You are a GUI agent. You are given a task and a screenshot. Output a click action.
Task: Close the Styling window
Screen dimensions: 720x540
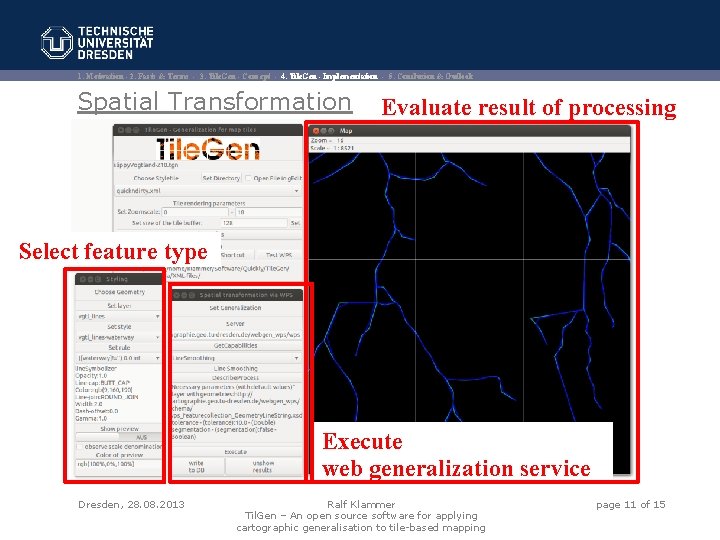(83, 279)
